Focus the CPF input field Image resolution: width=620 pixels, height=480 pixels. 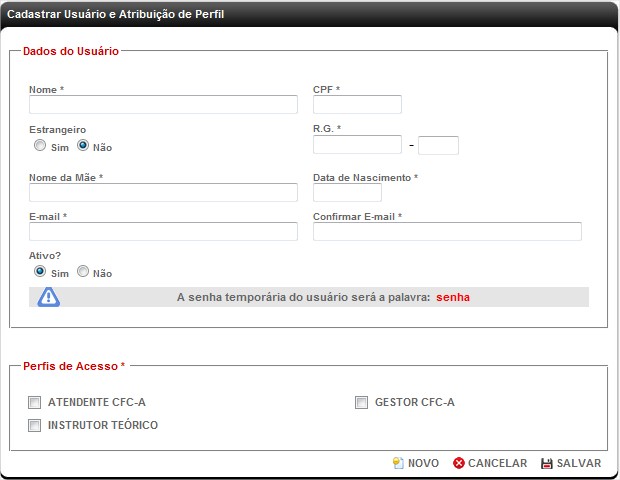coord(357,105)
